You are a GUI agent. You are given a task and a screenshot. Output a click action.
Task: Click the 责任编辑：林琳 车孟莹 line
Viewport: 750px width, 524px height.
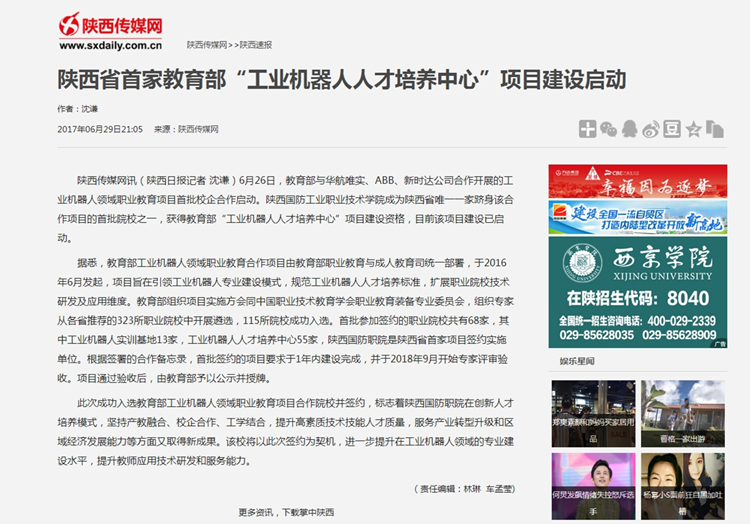pos(464,489)
